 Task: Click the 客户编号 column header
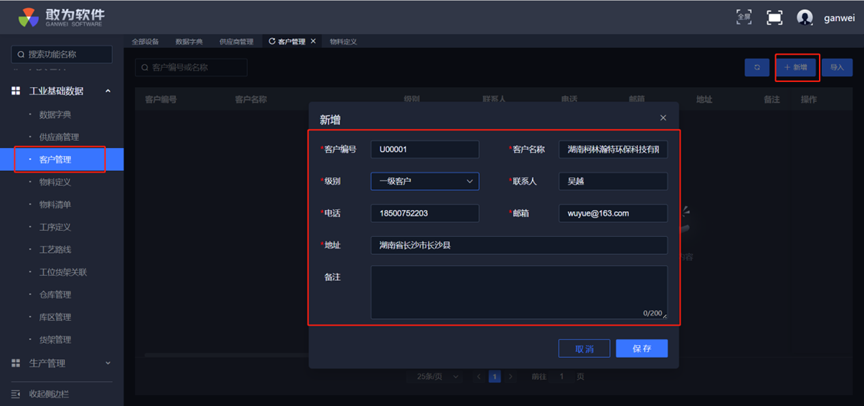[160, 100]
